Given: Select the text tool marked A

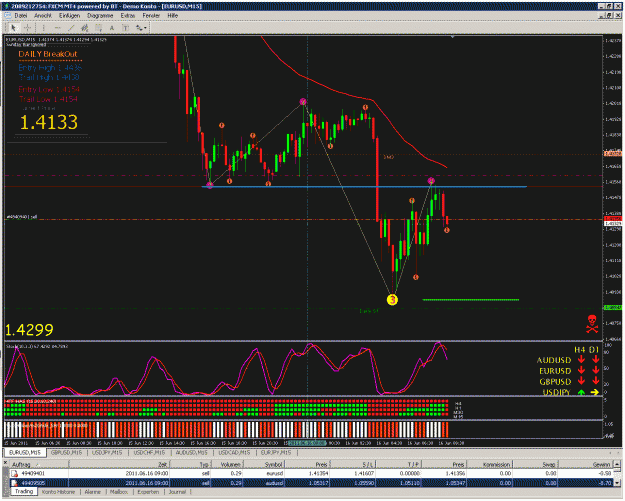Looking at the screenshot, I should (x=112, y=28).
